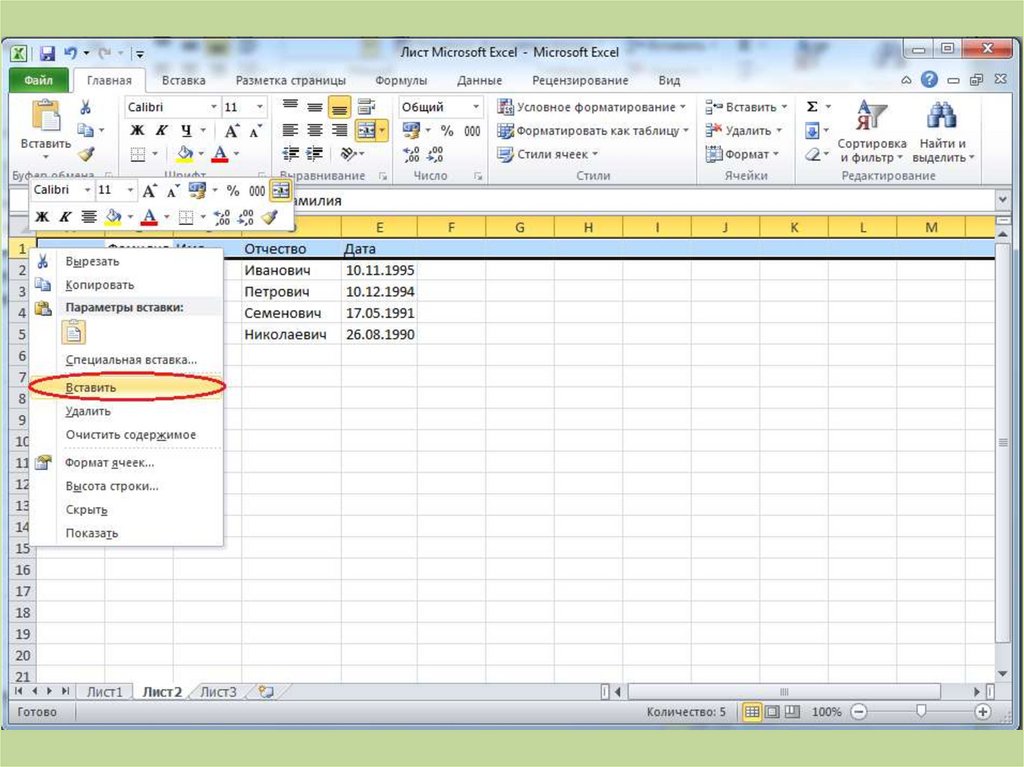This screenshot has width=1024, height=767.
Task: Open Sort and Filter tool
Action: pyautogui.click(x=871, y=132)
